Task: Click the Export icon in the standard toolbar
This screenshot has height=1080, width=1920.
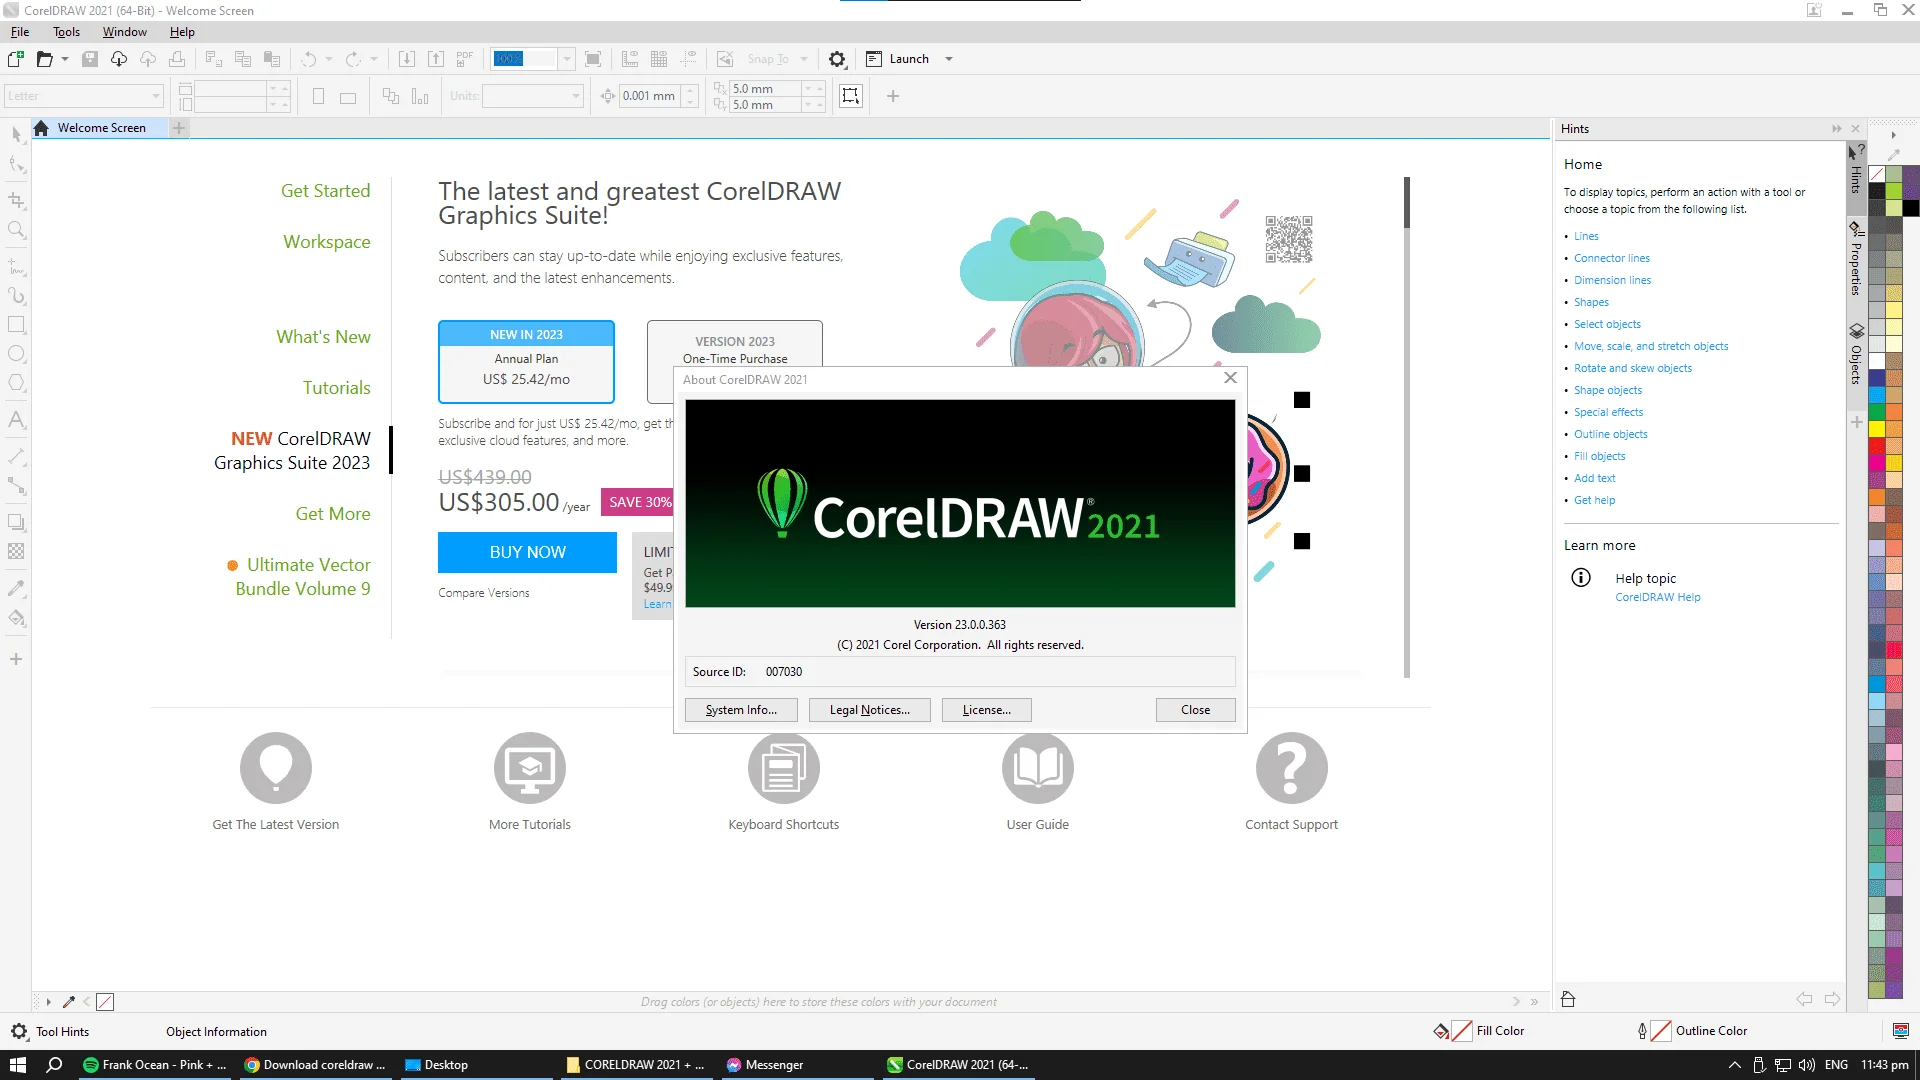Action: point(436,59)
